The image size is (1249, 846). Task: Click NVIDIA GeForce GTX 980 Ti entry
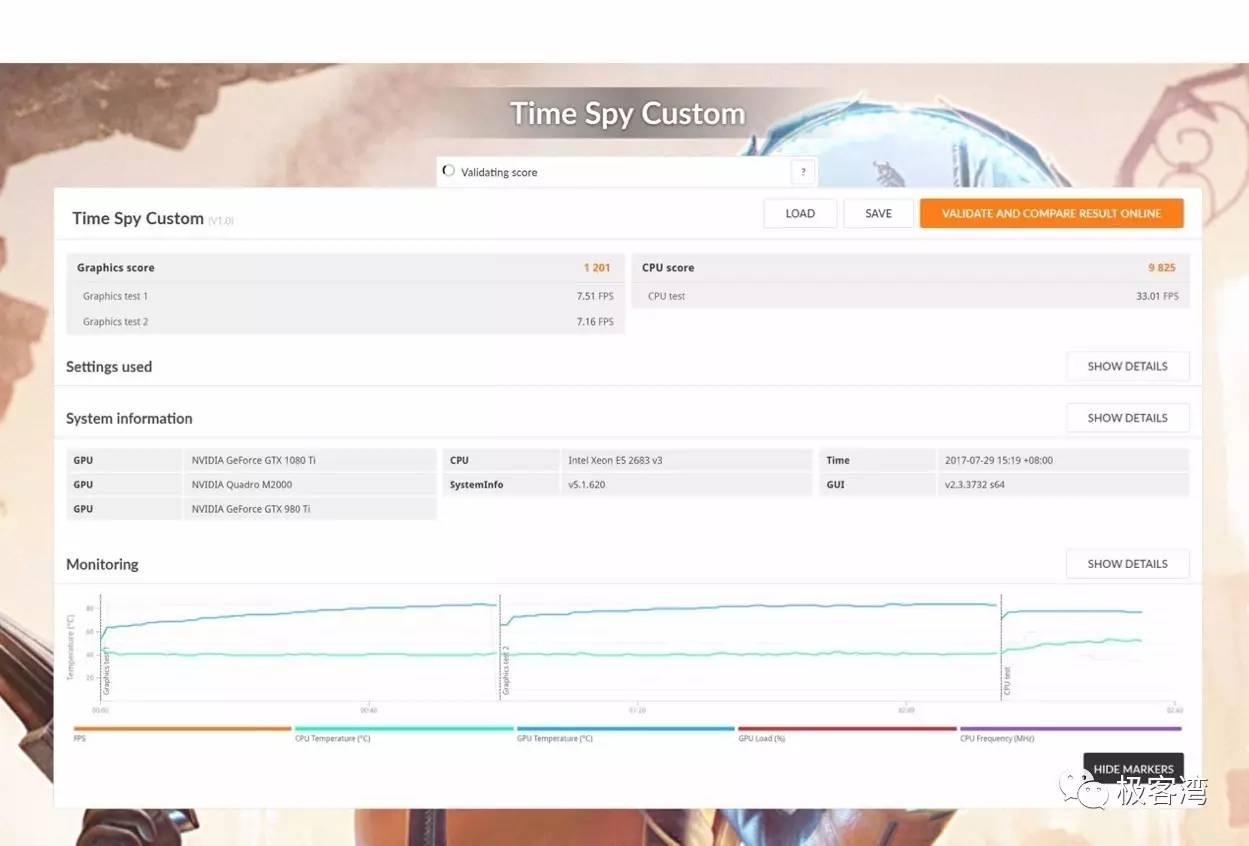[250, 509]
